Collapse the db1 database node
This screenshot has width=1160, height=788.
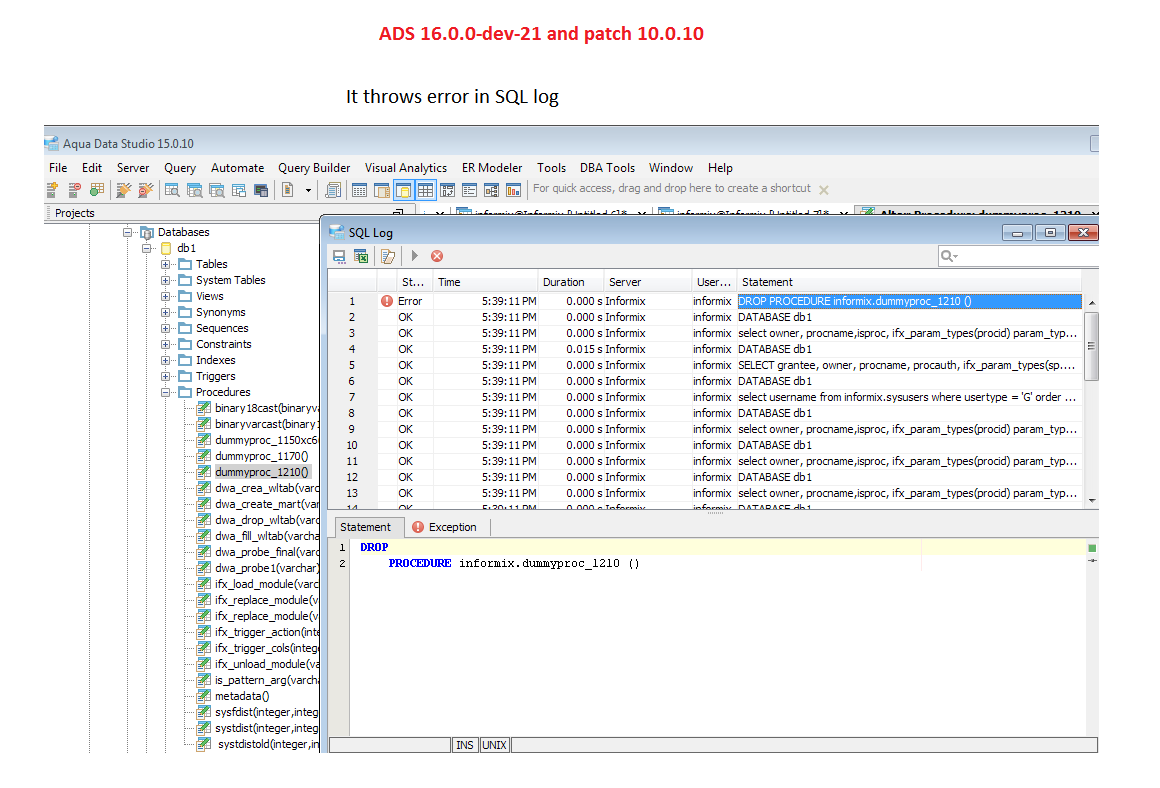point(146,249)
